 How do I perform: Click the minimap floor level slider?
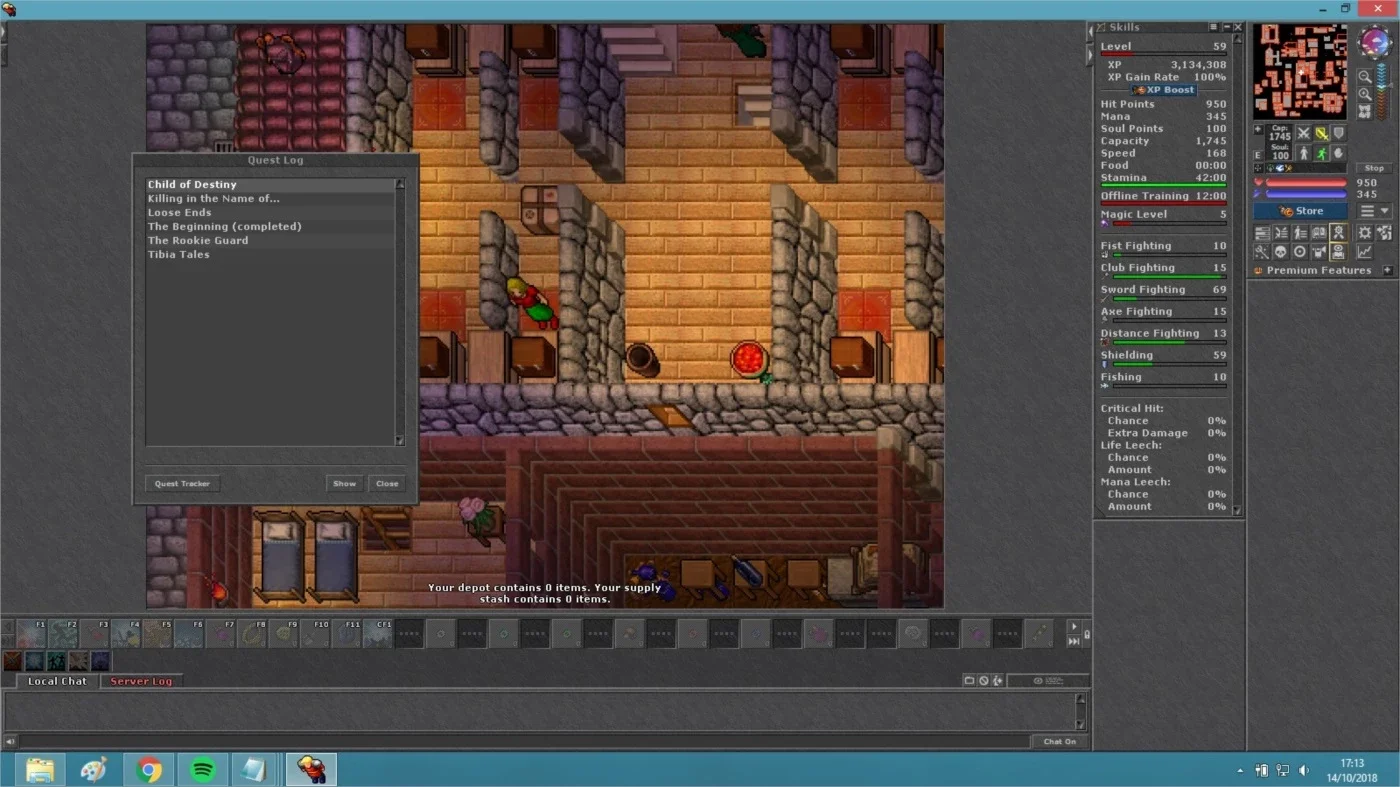1382,91
